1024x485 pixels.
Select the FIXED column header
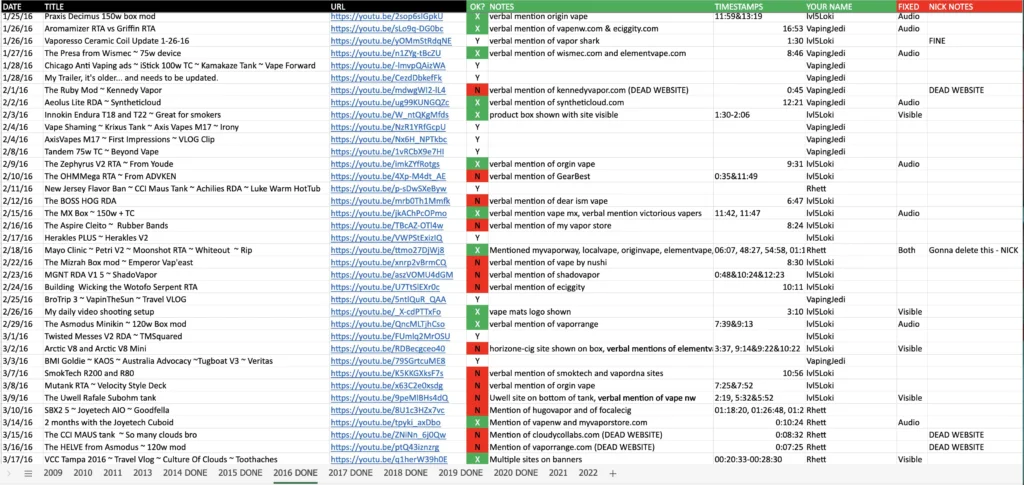click(x=912, y=6)
